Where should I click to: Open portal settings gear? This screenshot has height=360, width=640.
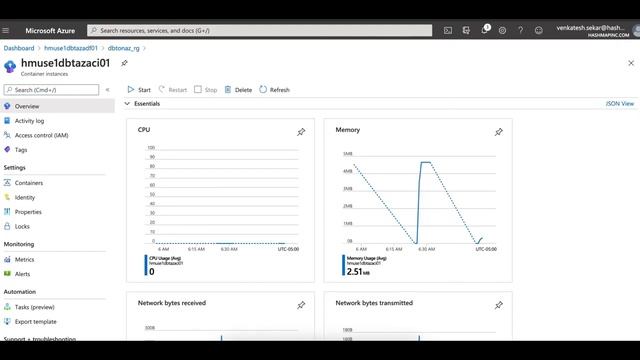click(502, 31)
